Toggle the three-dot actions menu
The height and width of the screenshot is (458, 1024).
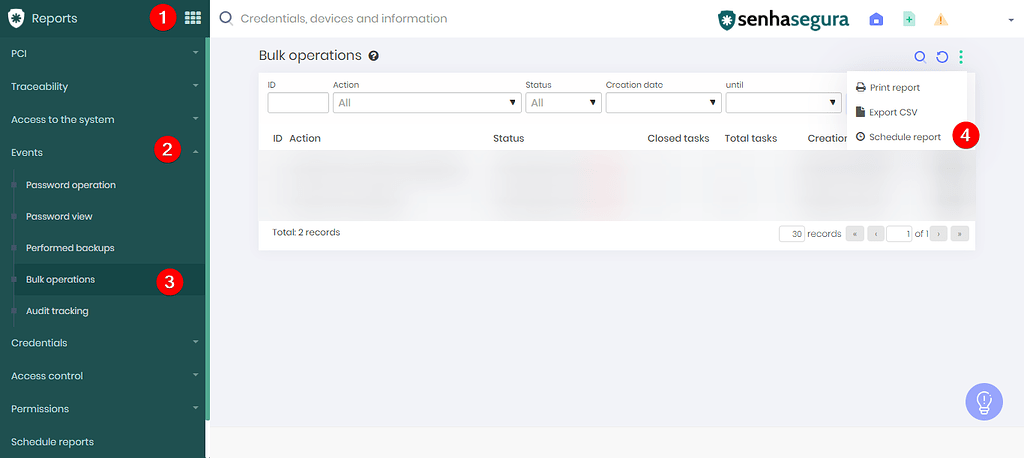coord(961,57)
